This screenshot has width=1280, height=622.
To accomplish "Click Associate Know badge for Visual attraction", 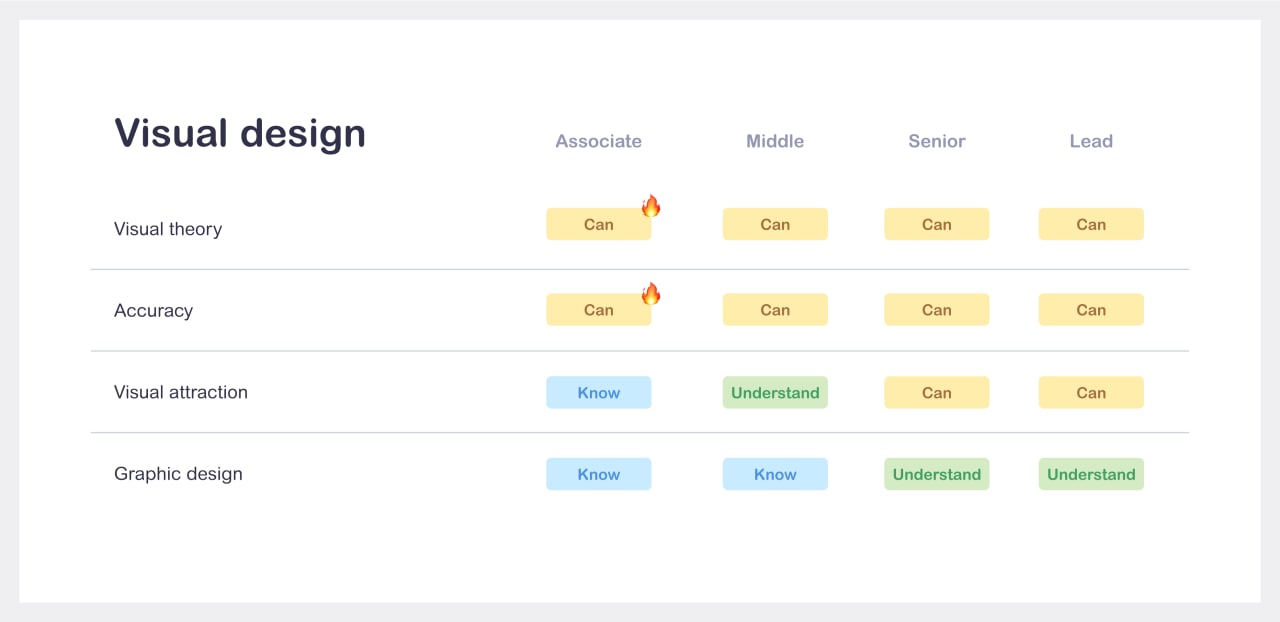I will [598, 392].
